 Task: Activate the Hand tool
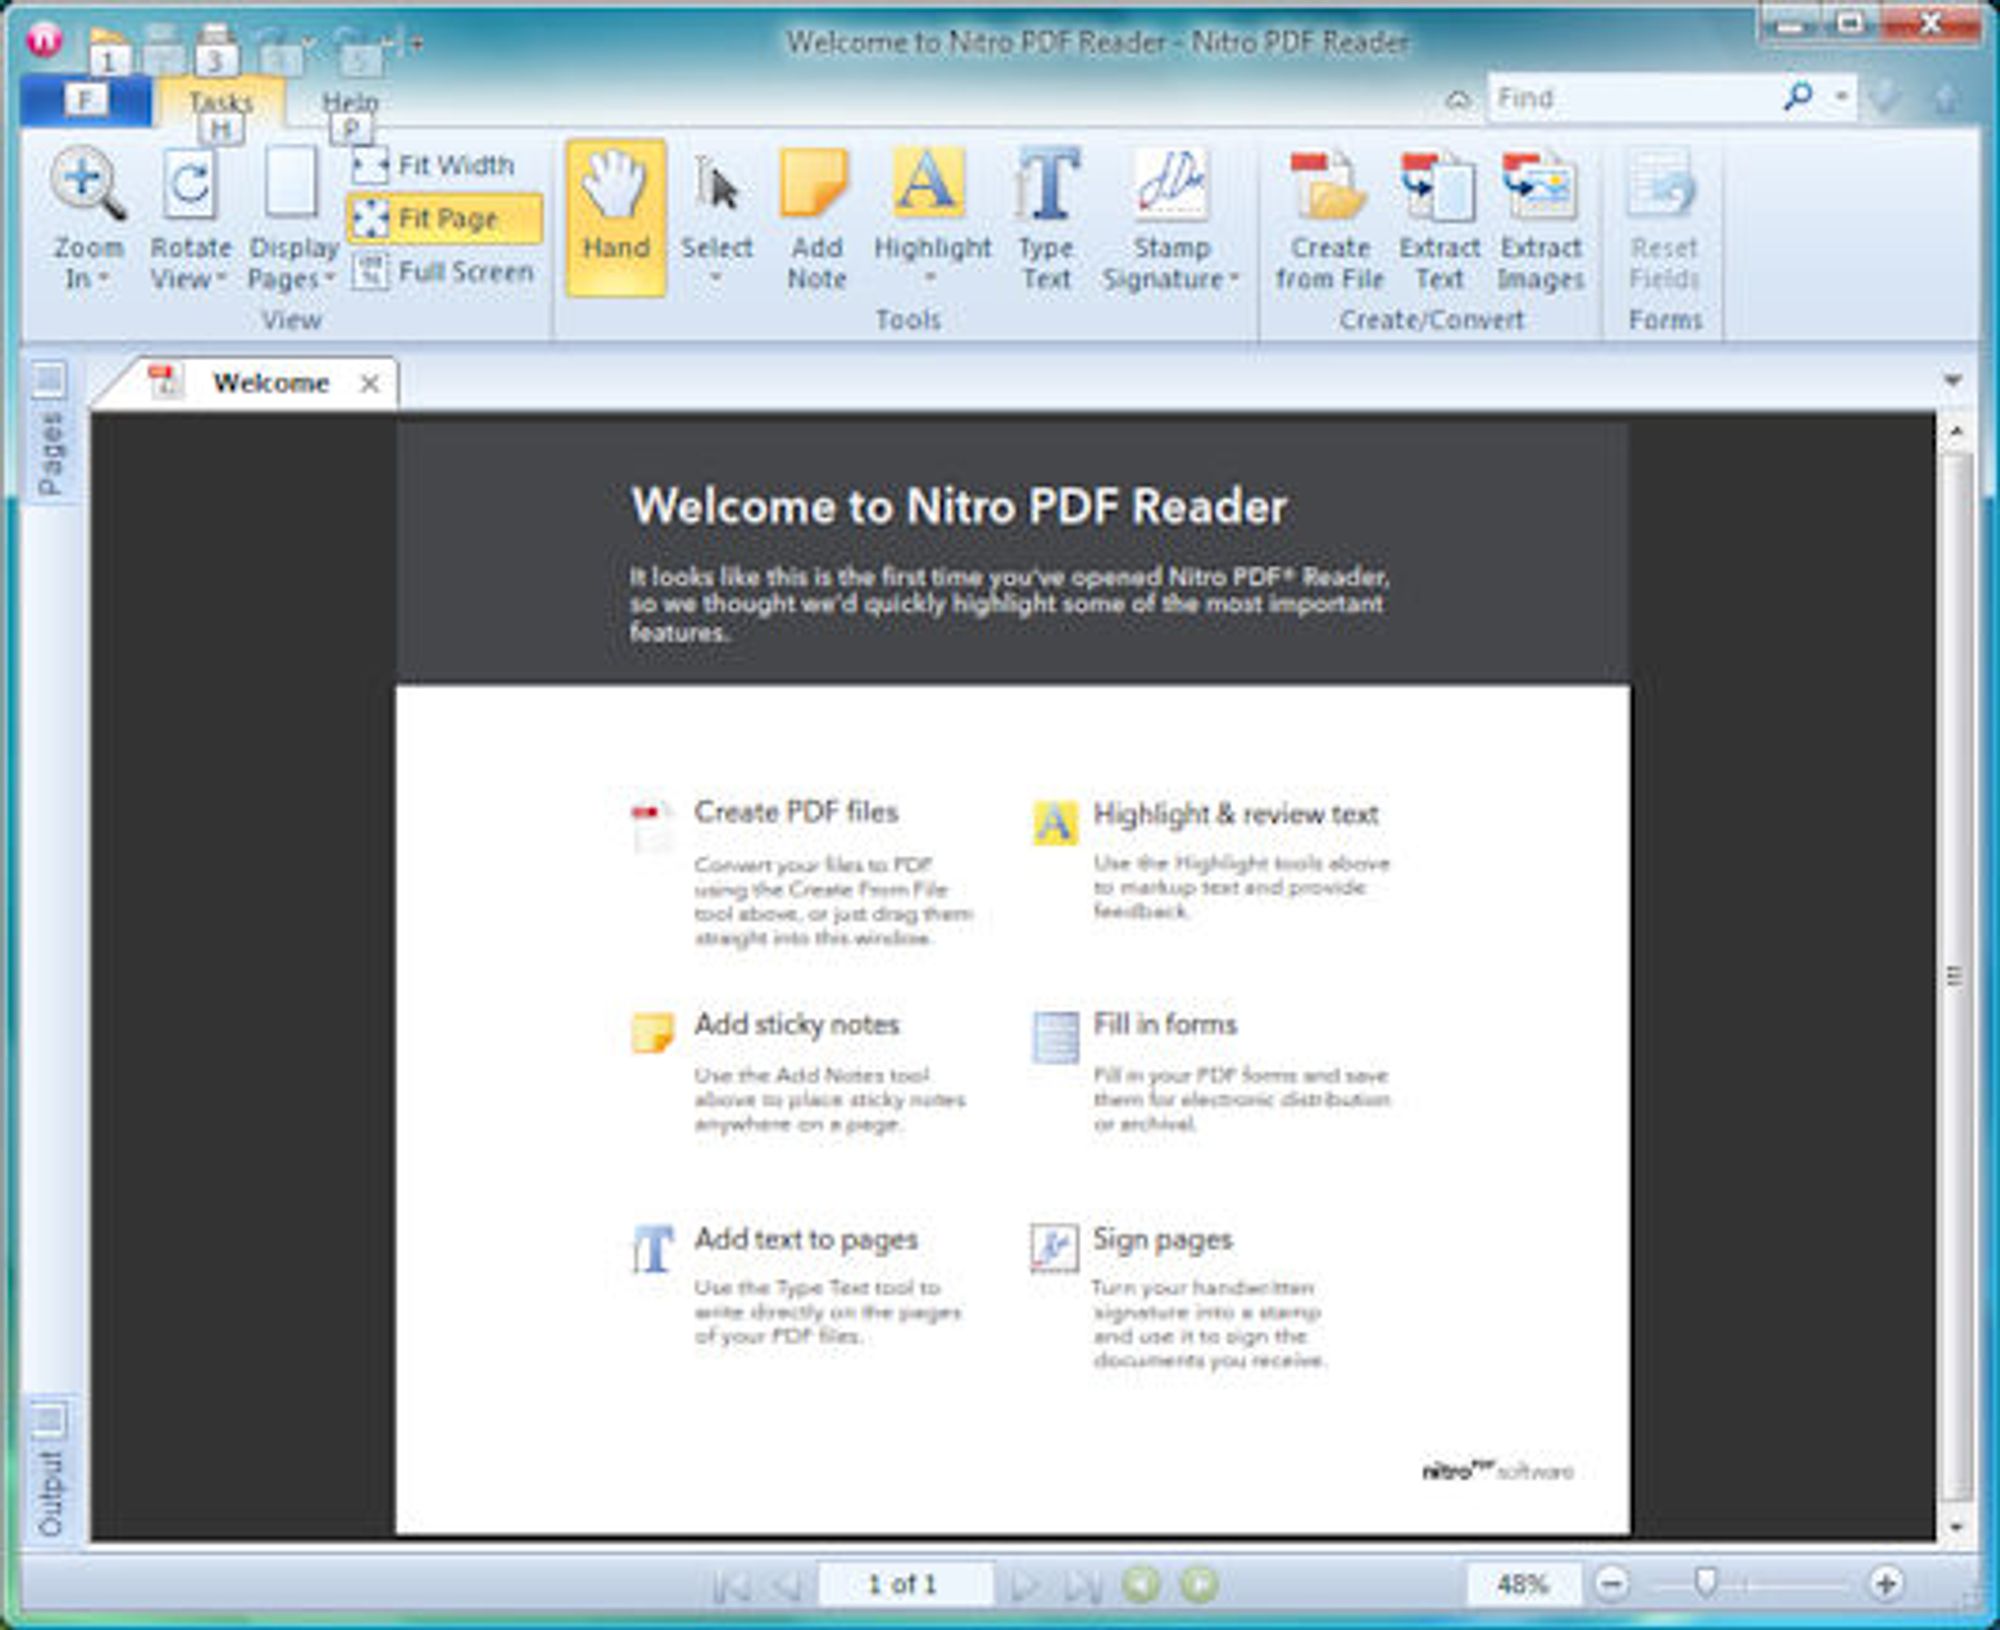[616, 218]
